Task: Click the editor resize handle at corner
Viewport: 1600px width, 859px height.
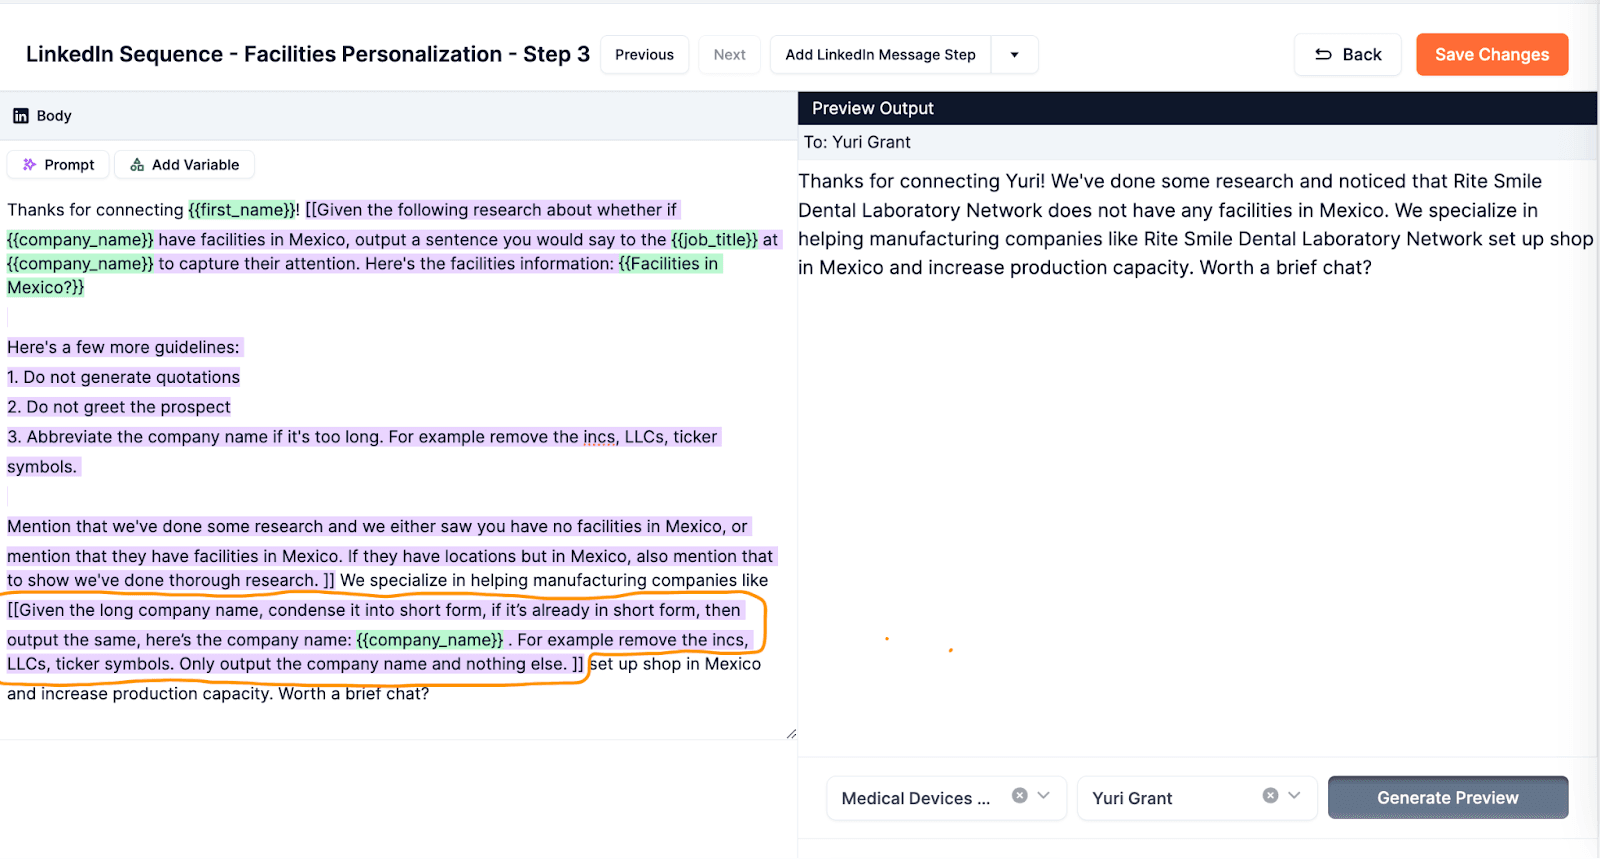Action: pyautogui.click(x=791, y=733)
